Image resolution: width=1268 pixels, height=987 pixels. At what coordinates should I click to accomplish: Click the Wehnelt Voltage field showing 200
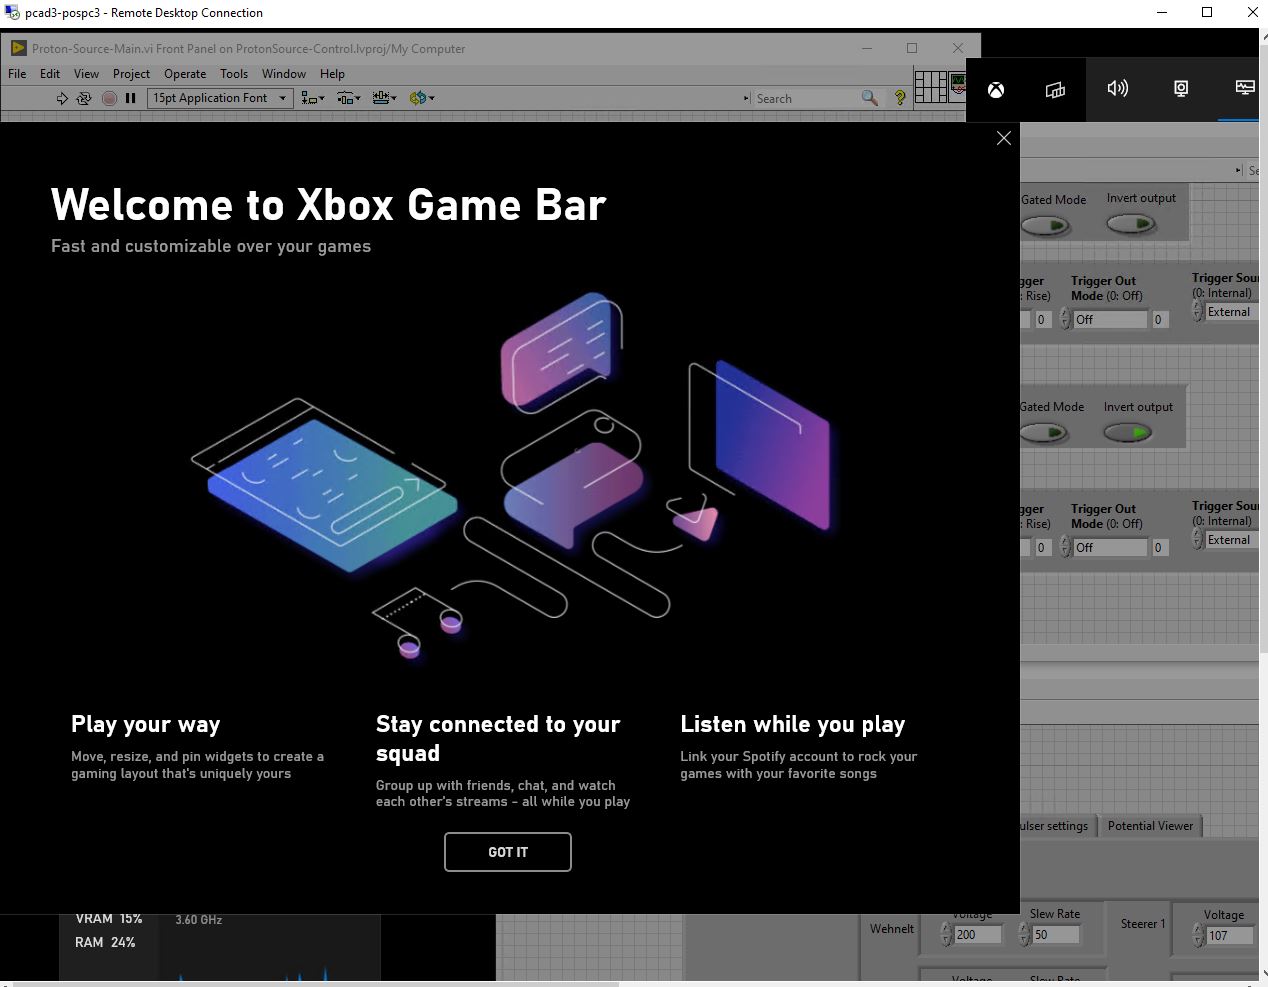(x=976, y=935)
